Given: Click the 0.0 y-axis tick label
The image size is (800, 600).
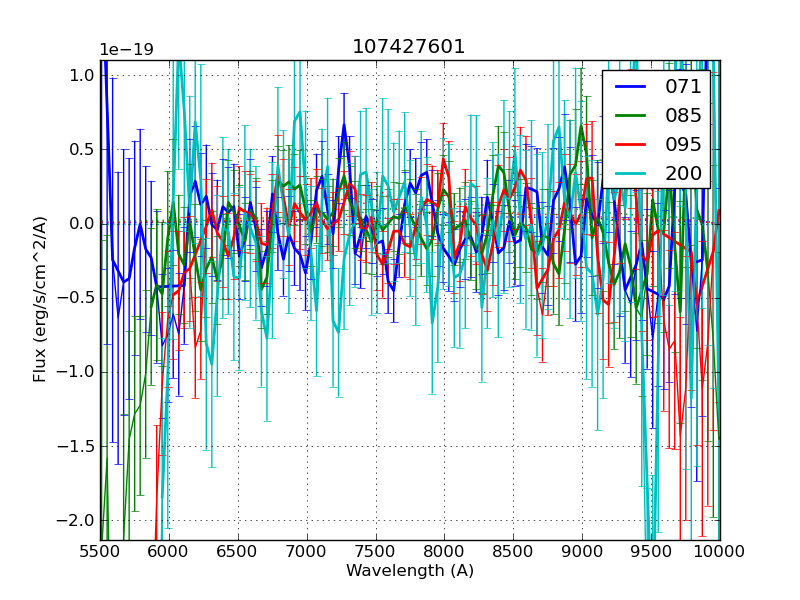Looking at the screenshot, I should pyautogui.click(x=82, y=223).
